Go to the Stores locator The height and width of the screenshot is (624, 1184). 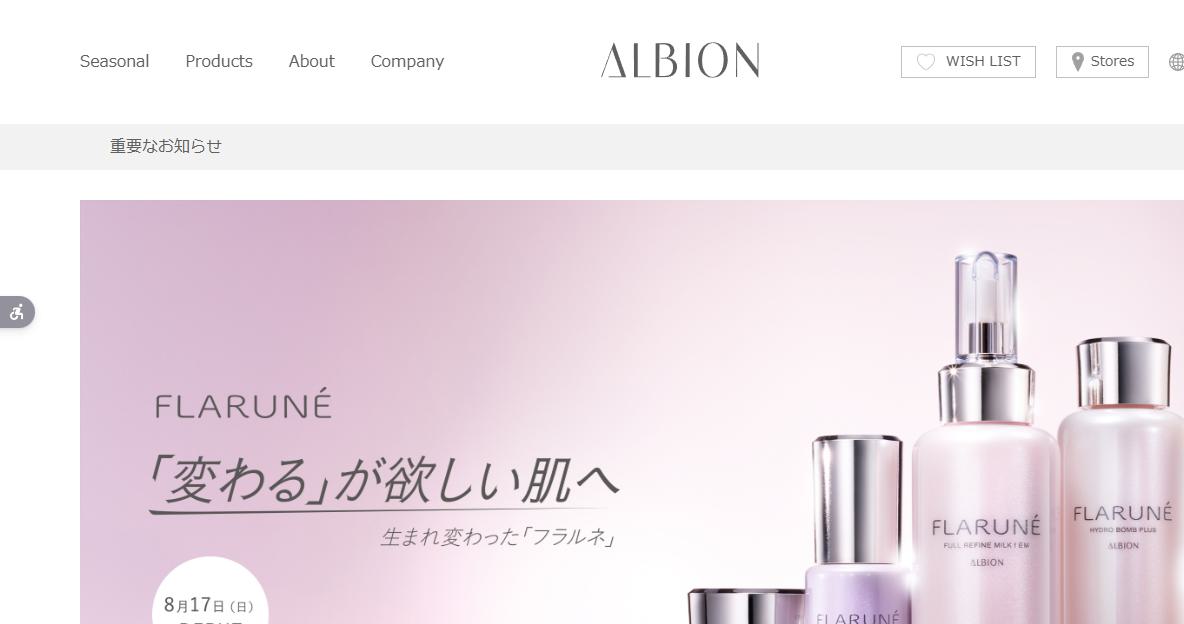pos(1102,62)
